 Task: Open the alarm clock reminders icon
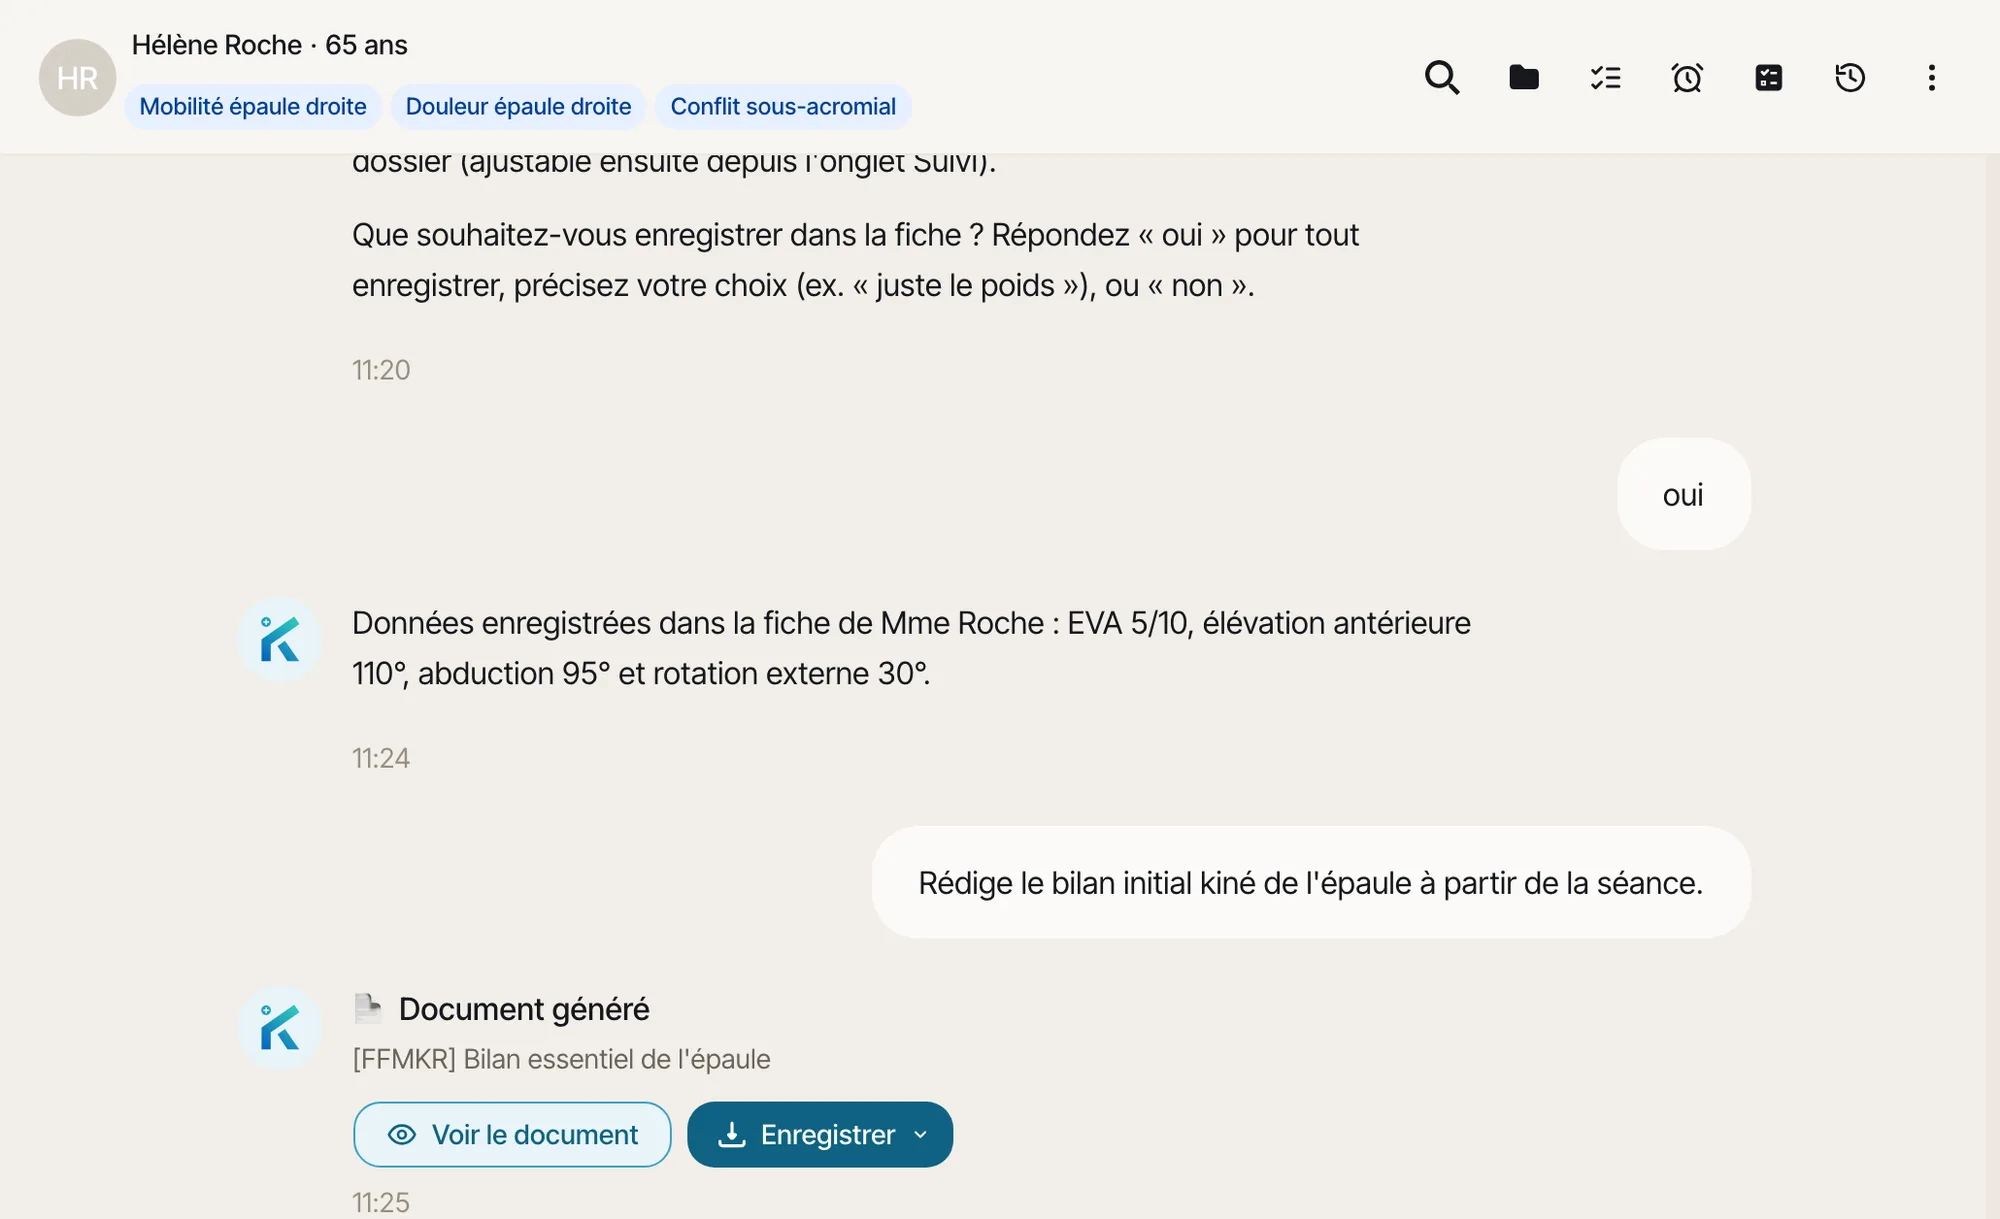pos(1687,77)
